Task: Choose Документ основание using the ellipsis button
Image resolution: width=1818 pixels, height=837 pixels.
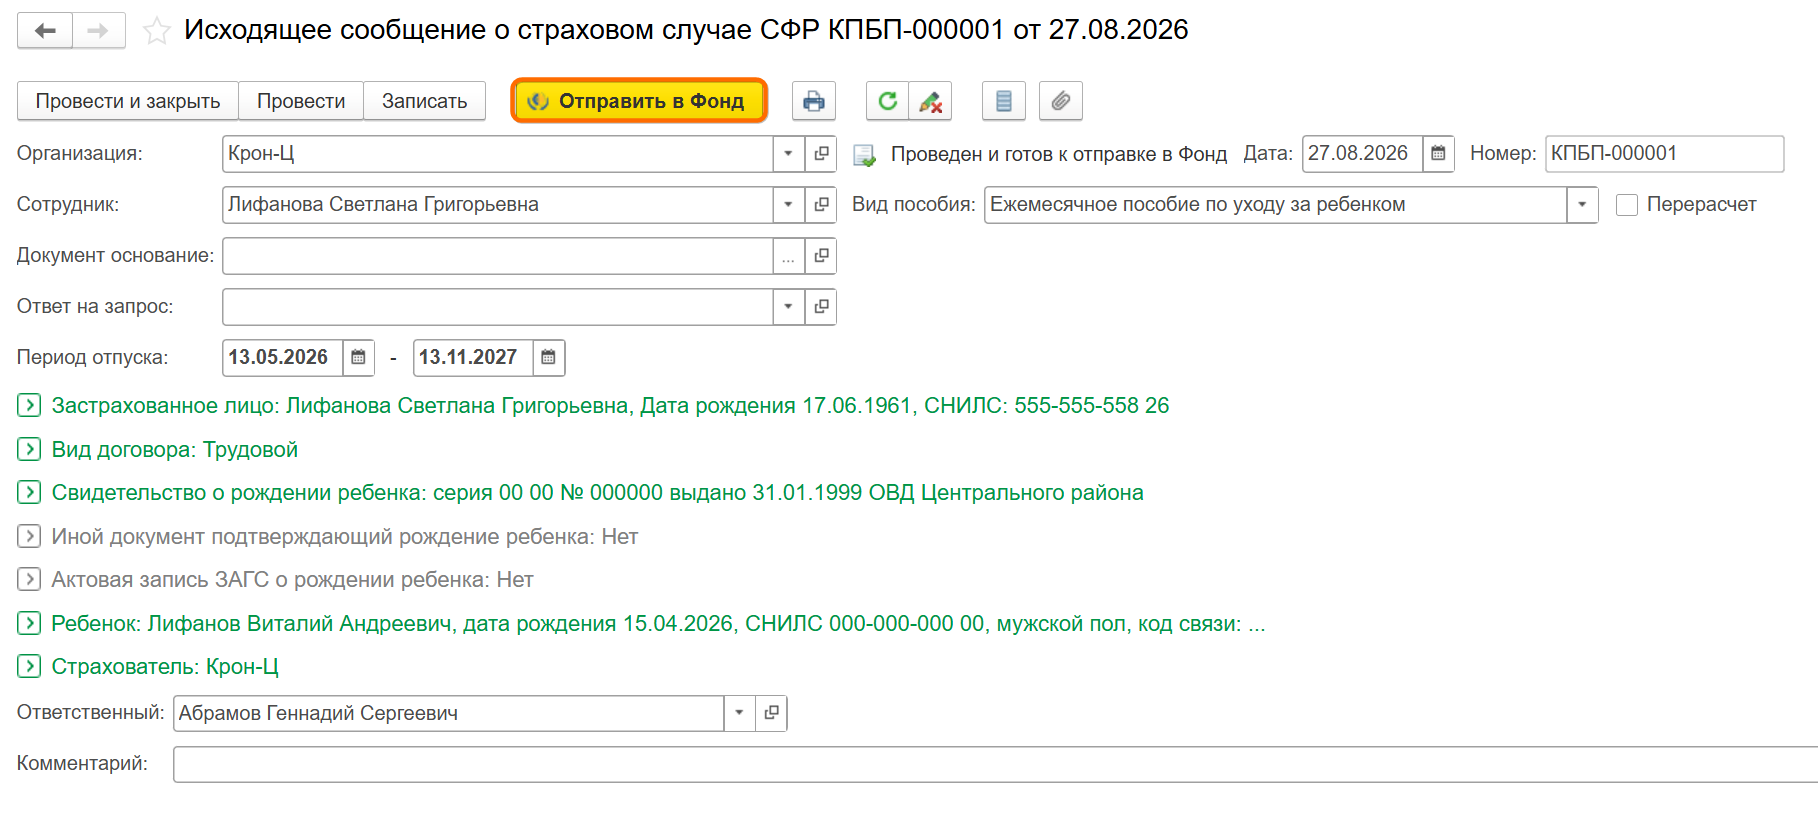Action: [788, 256]
